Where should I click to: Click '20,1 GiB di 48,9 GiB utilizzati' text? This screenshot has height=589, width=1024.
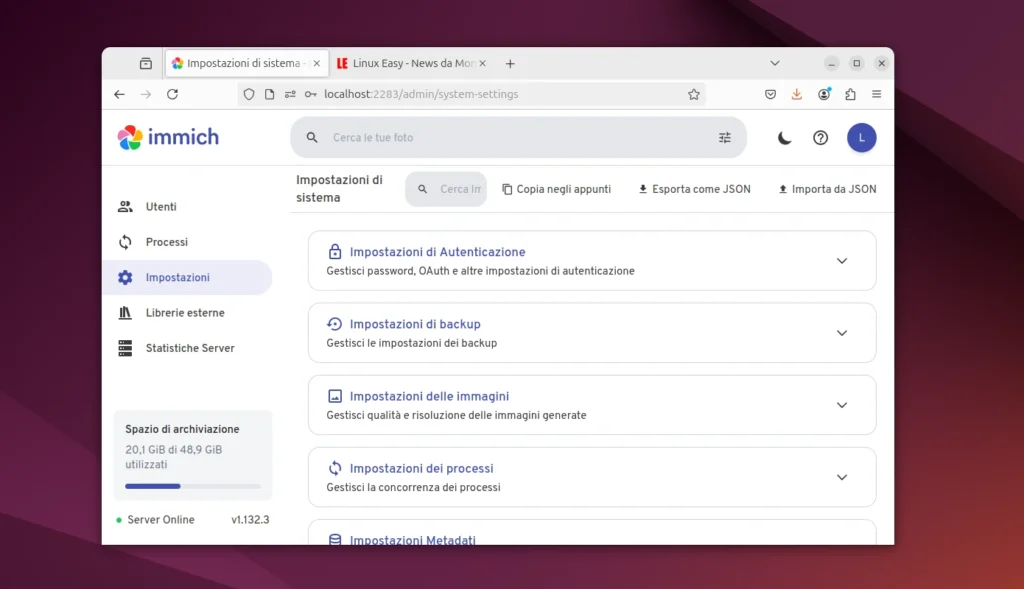(x=174, y=457)
